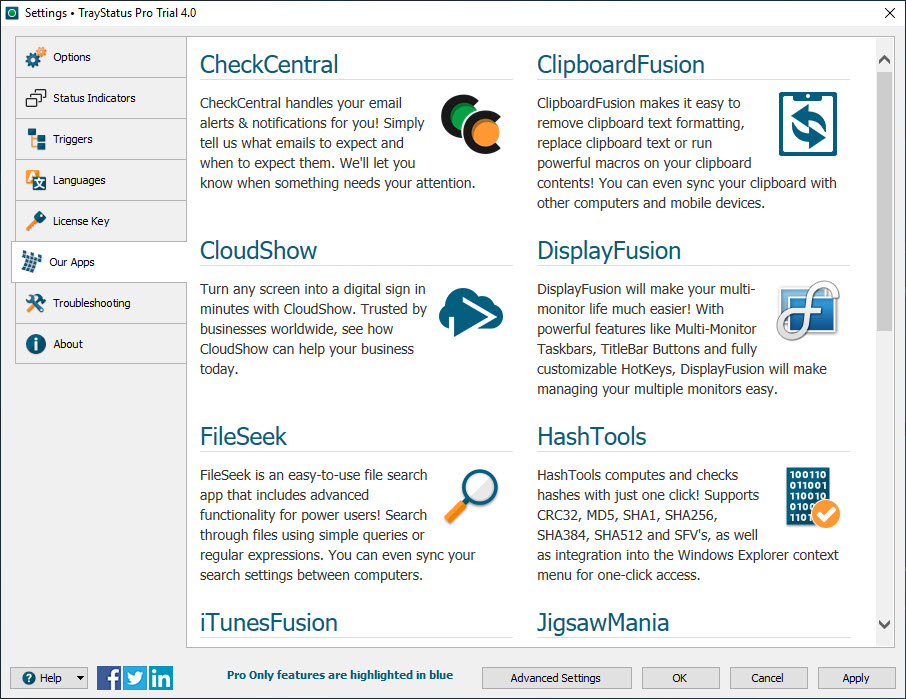Screen dimensions: 906x699
Task: Open the Status Indicators section
Action: pos(100,98)
